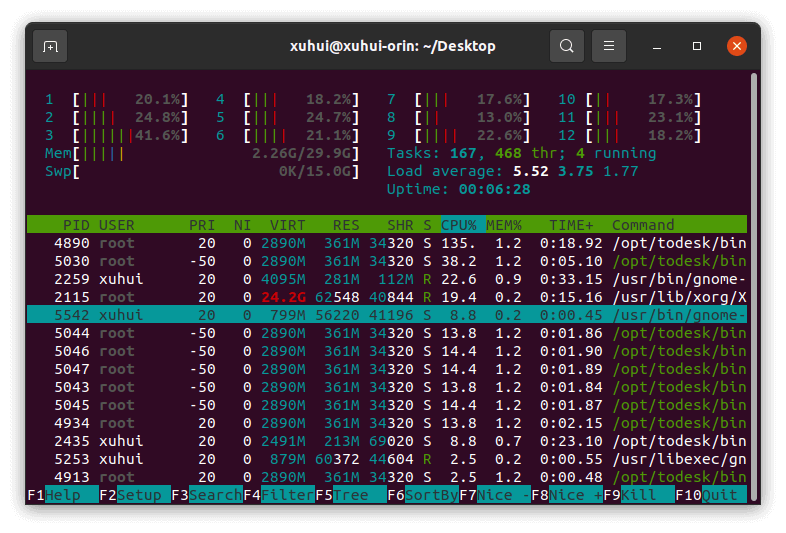
Task: Select process row with PID 5030
Action: click(x=387, y=261)
